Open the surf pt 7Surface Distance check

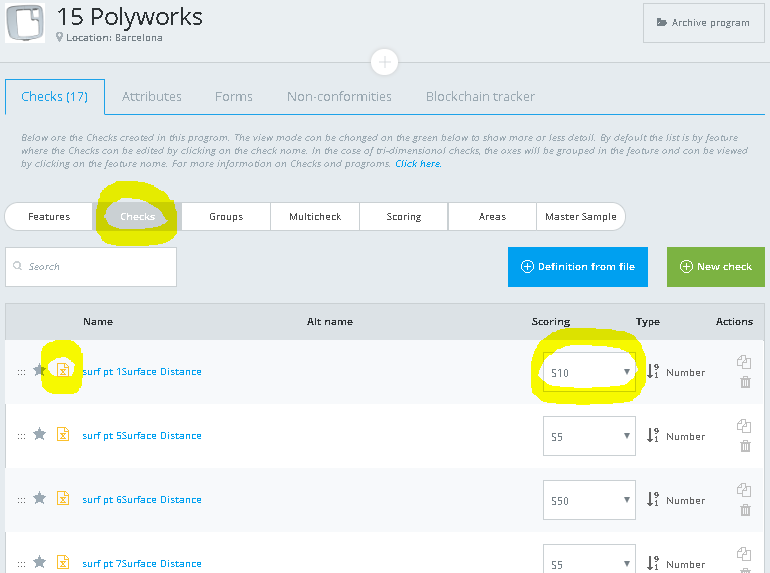[x=142, y=564]
